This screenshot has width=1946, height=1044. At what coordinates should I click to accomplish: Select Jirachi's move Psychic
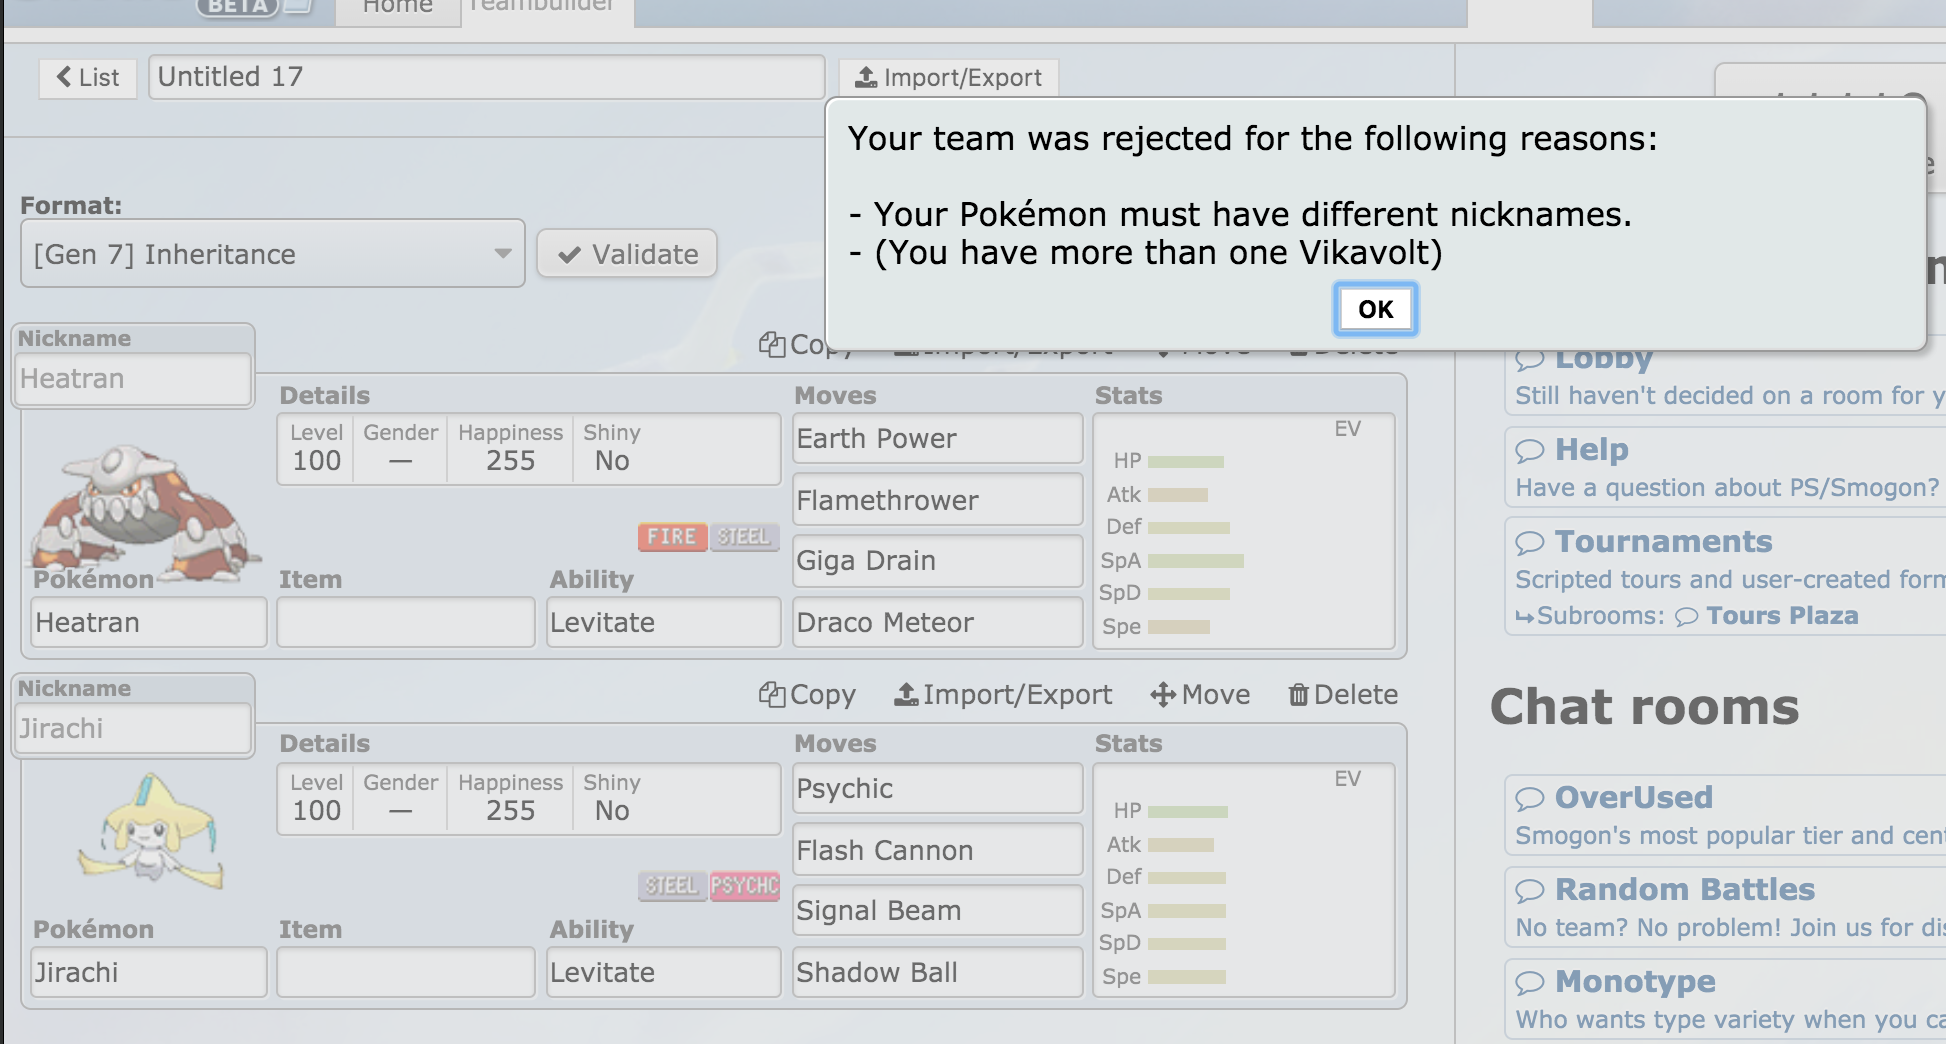click(938, 789)
